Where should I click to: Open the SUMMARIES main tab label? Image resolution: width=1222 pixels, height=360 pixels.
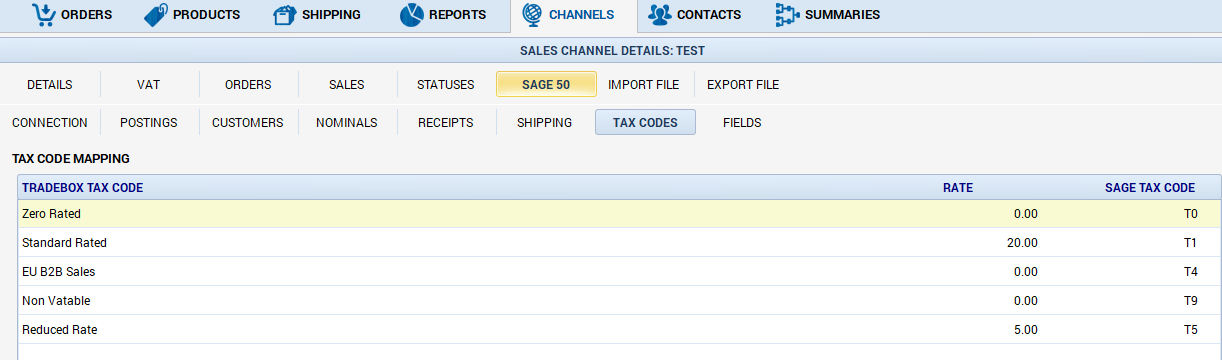(843, 15)
